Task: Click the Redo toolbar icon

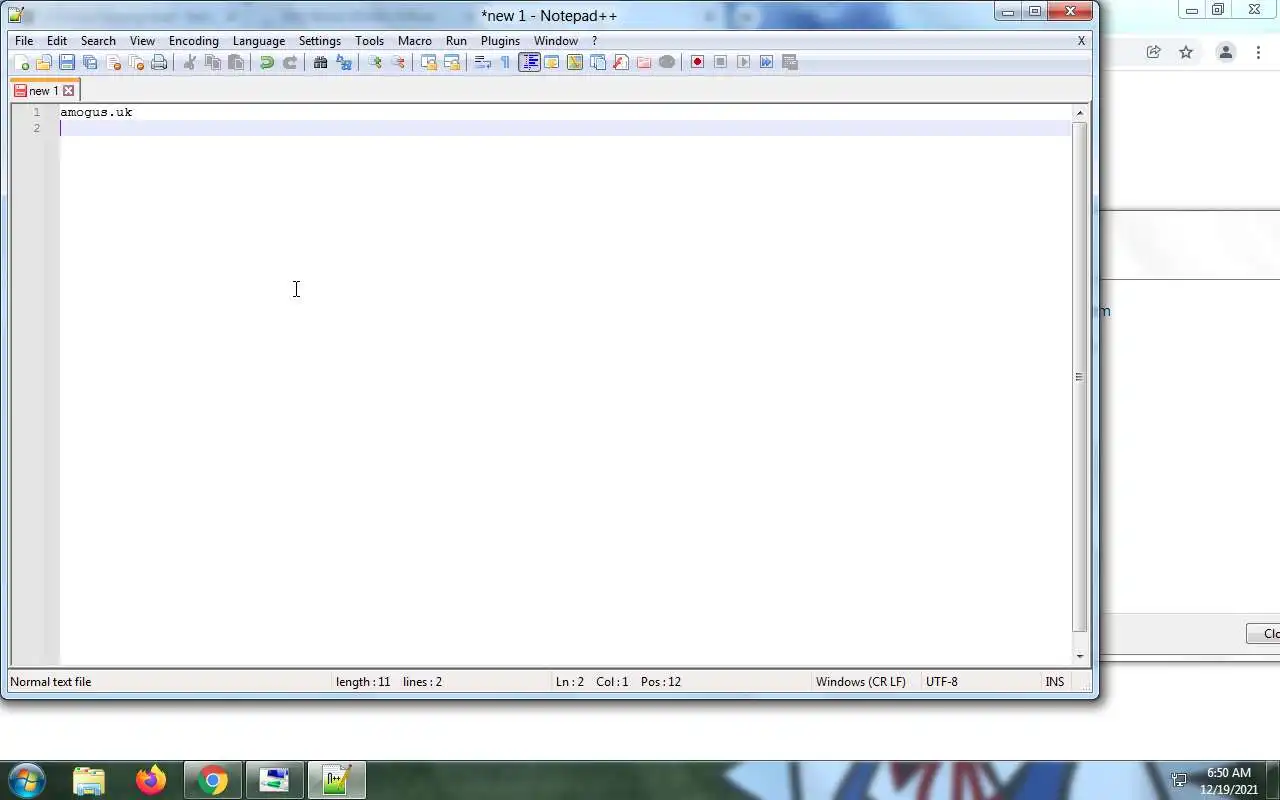Action: [290, 62]
